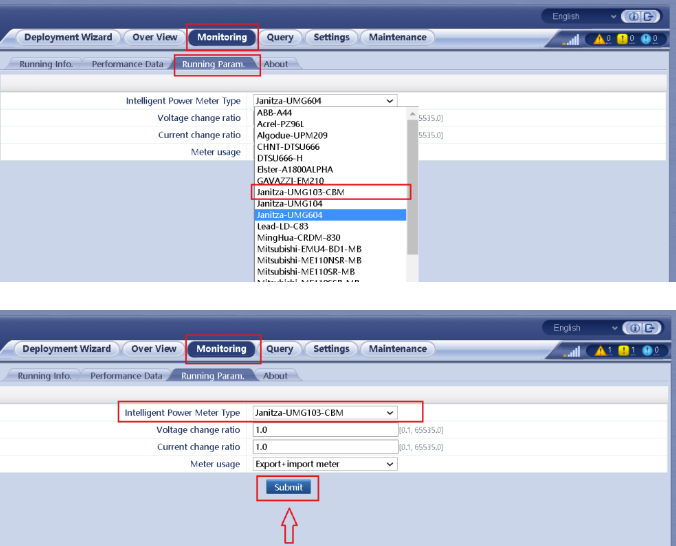Click Current change ratio field showing 1.0
Image resolution: width=676 pixels, height=546 pixels.
(325, 447)
